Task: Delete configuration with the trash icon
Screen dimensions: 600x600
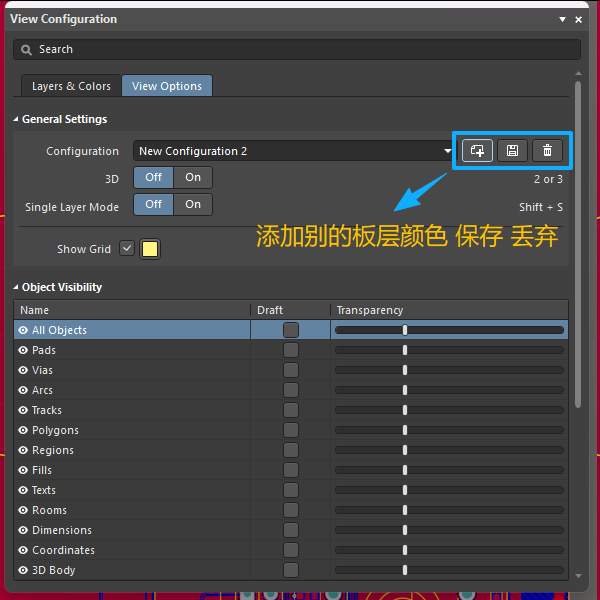Action: point(548,150)
